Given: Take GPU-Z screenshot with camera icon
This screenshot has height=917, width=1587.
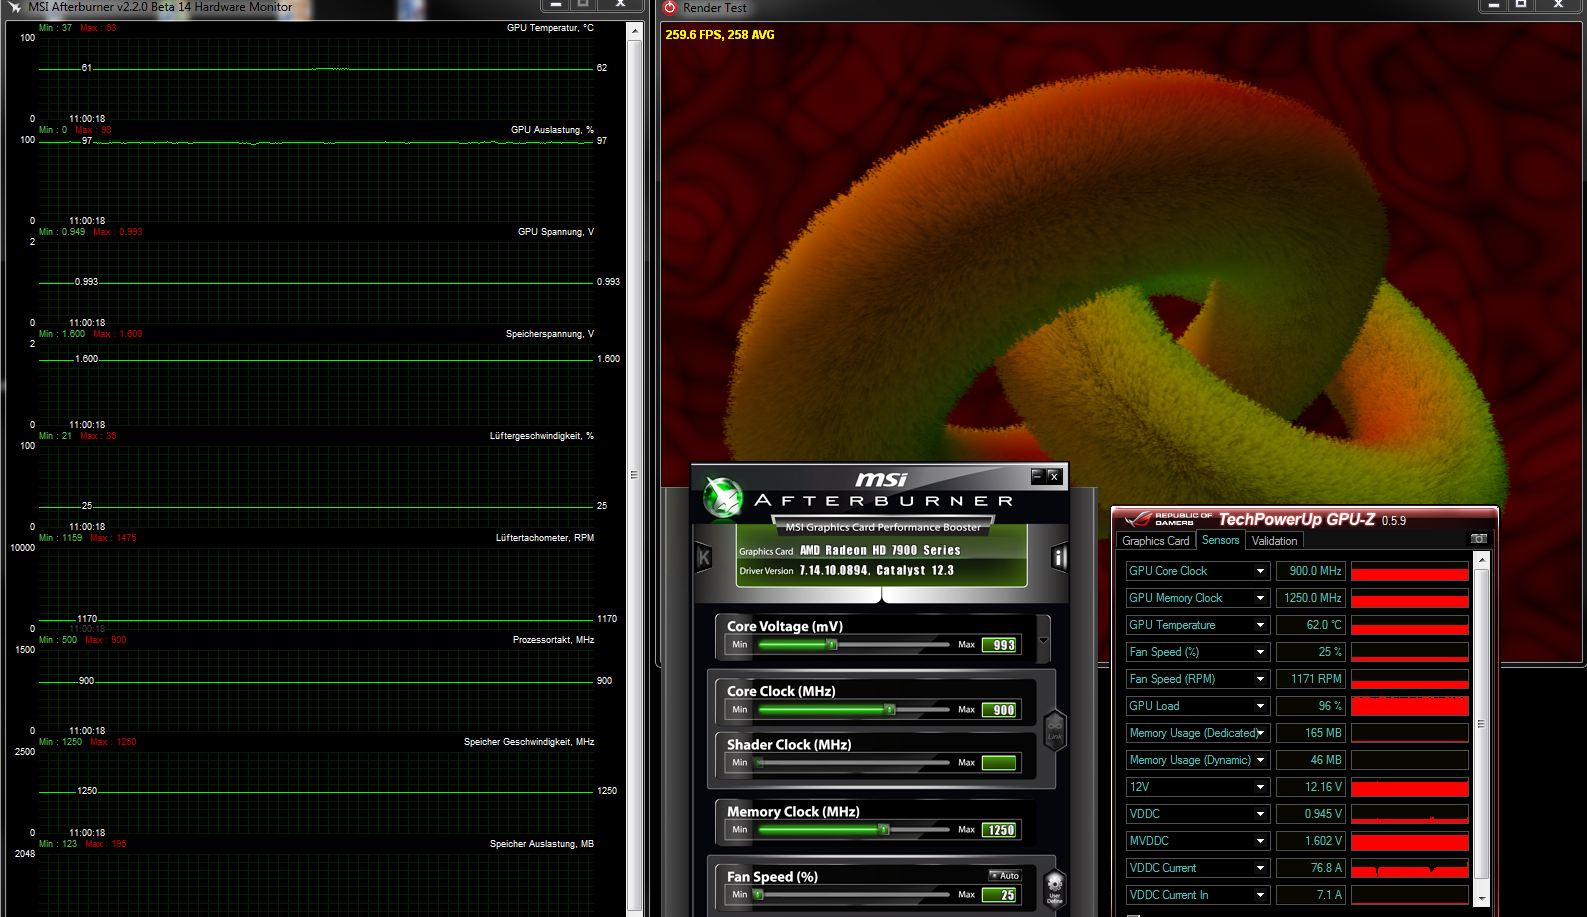Looking at the screenshot, I should tap(1478, 539).
